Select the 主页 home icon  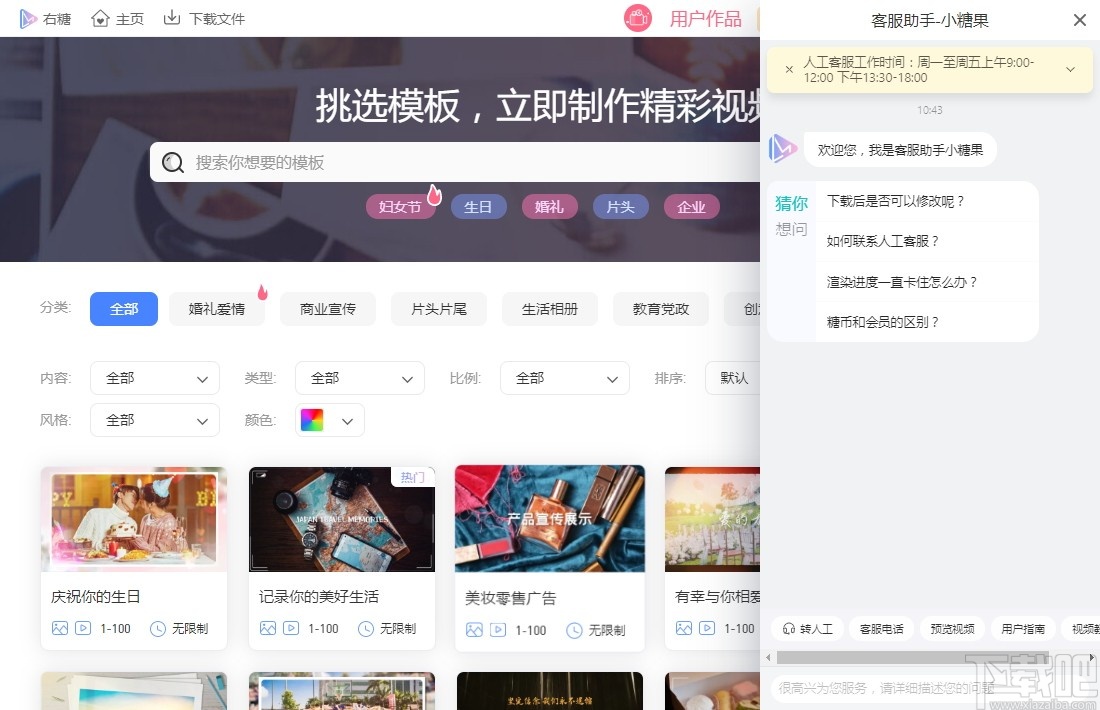pyautogui.click(x=96, y=17)
